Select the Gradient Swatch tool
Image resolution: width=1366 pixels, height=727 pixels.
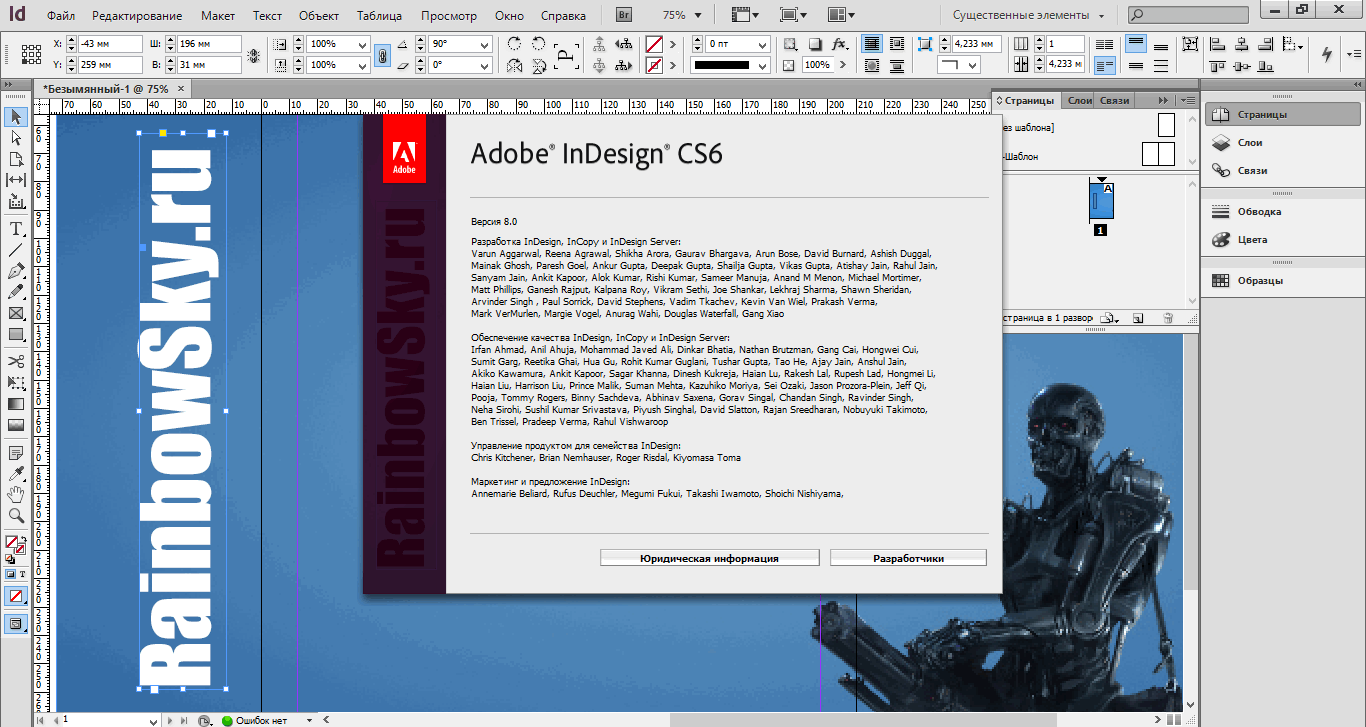[x=16, y=404]
